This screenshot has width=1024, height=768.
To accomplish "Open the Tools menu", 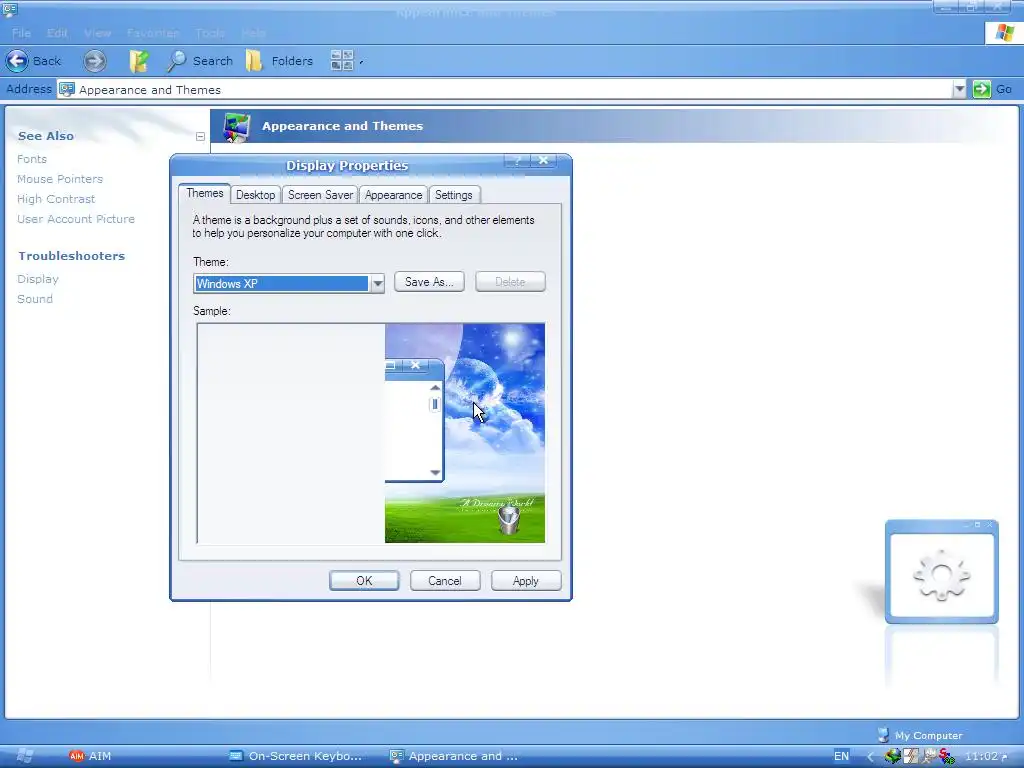I will click(x=210, y=33).
